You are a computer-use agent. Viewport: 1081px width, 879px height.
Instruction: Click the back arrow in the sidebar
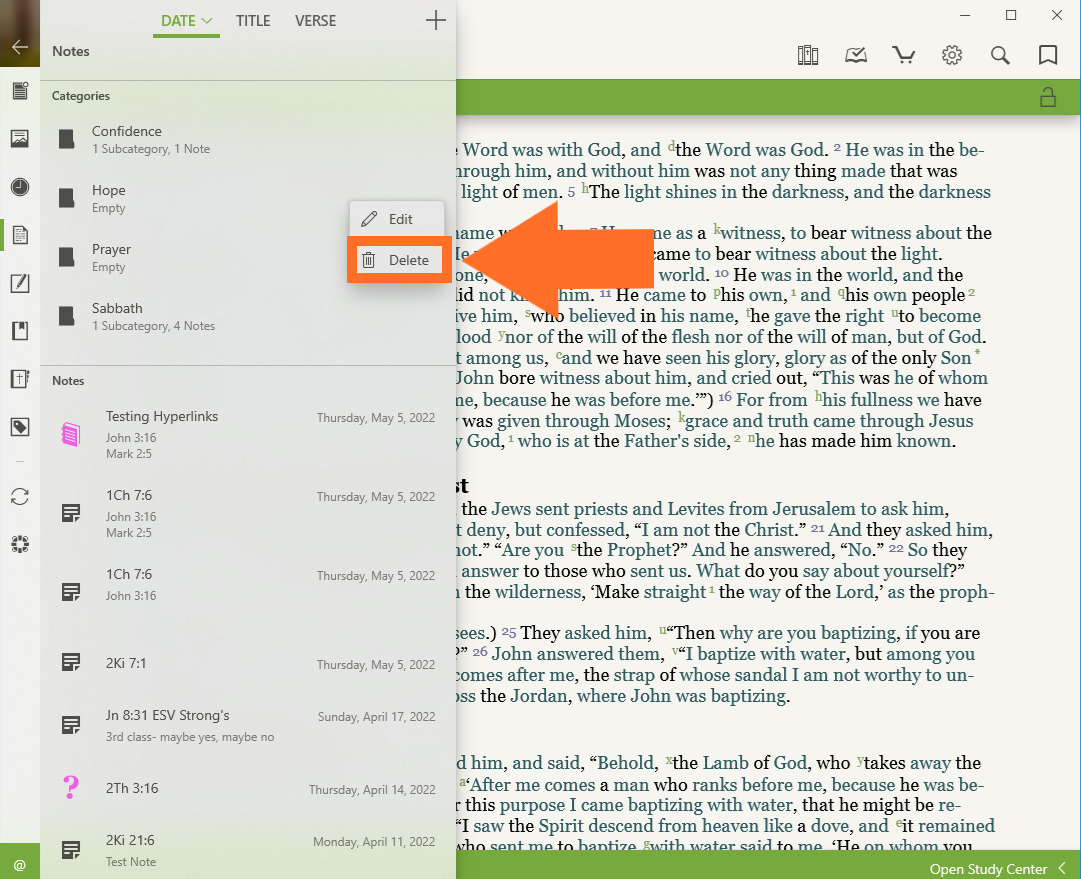pyautogui.click(x=20, y=46)
